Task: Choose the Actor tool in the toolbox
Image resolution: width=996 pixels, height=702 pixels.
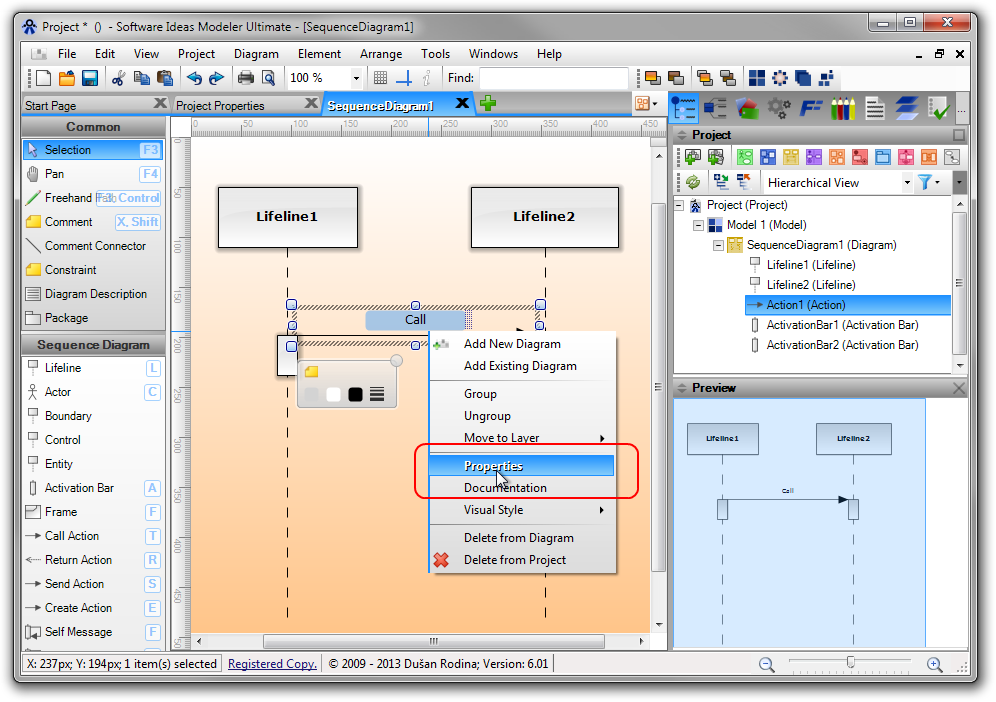Action: tap(93, 392)
